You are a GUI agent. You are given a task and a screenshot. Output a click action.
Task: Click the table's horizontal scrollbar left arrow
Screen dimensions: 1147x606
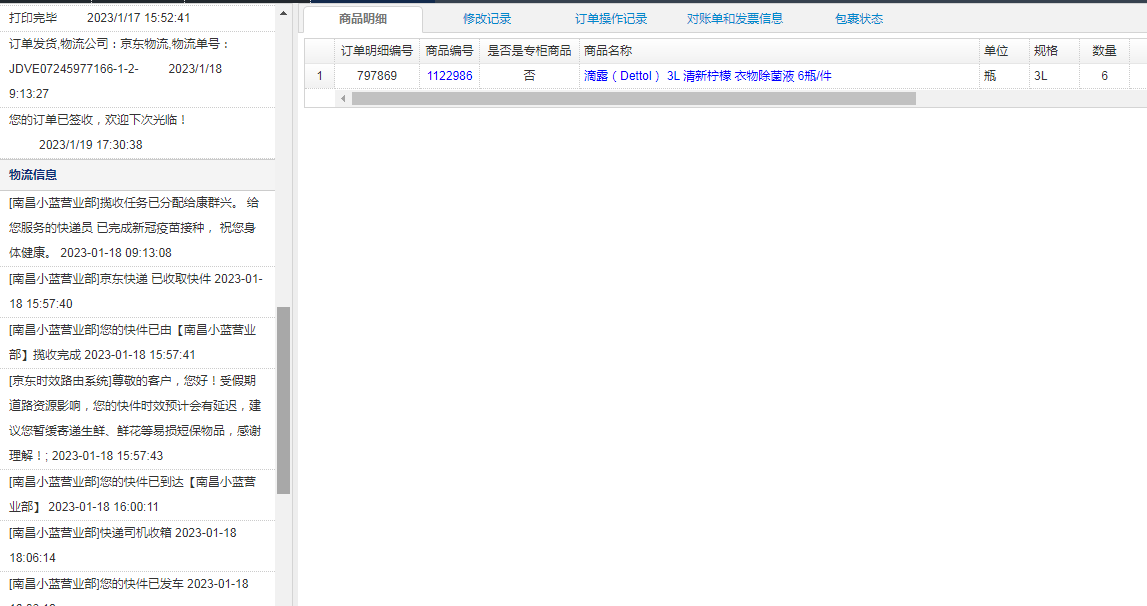pyautogui.click(x=343, y=99)
